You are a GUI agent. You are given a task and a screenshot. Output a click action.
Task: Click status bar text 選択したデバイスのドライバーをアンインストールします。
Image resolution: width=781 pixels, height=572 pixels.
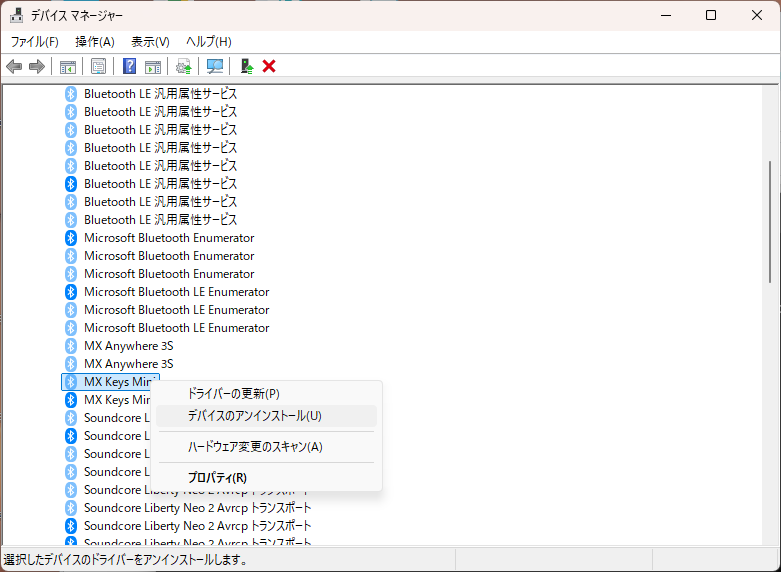[x=126, y=560]
